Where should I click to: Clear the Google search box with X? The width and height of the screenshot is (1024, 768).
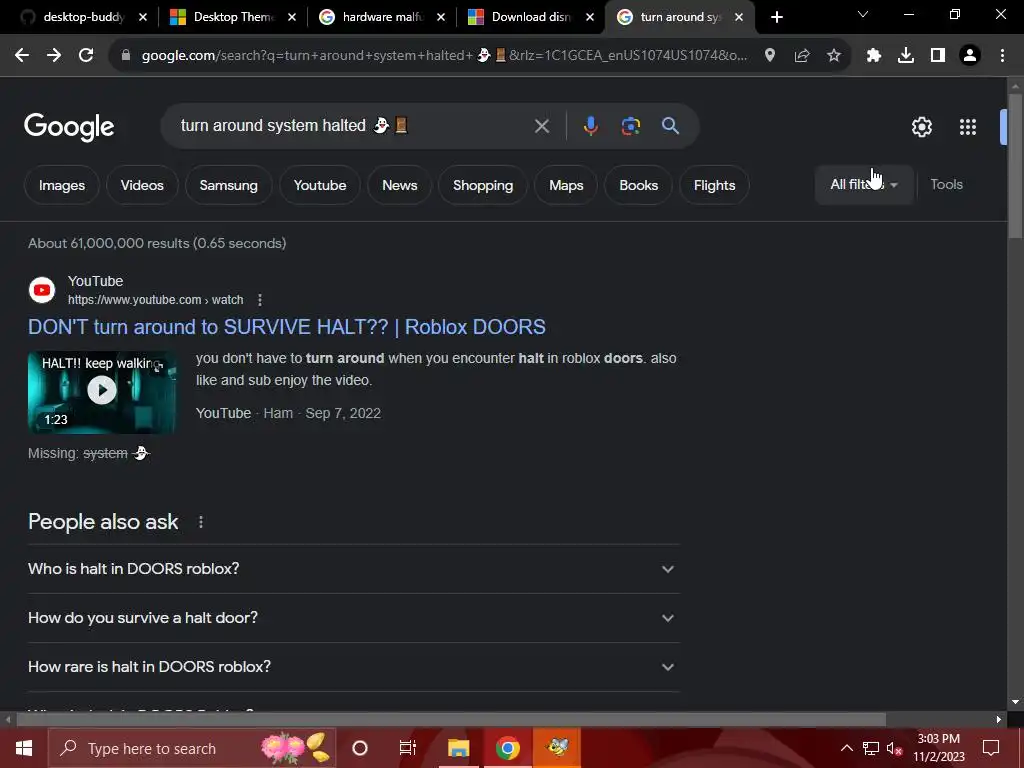pyautogui.click(x=542, y=126)
